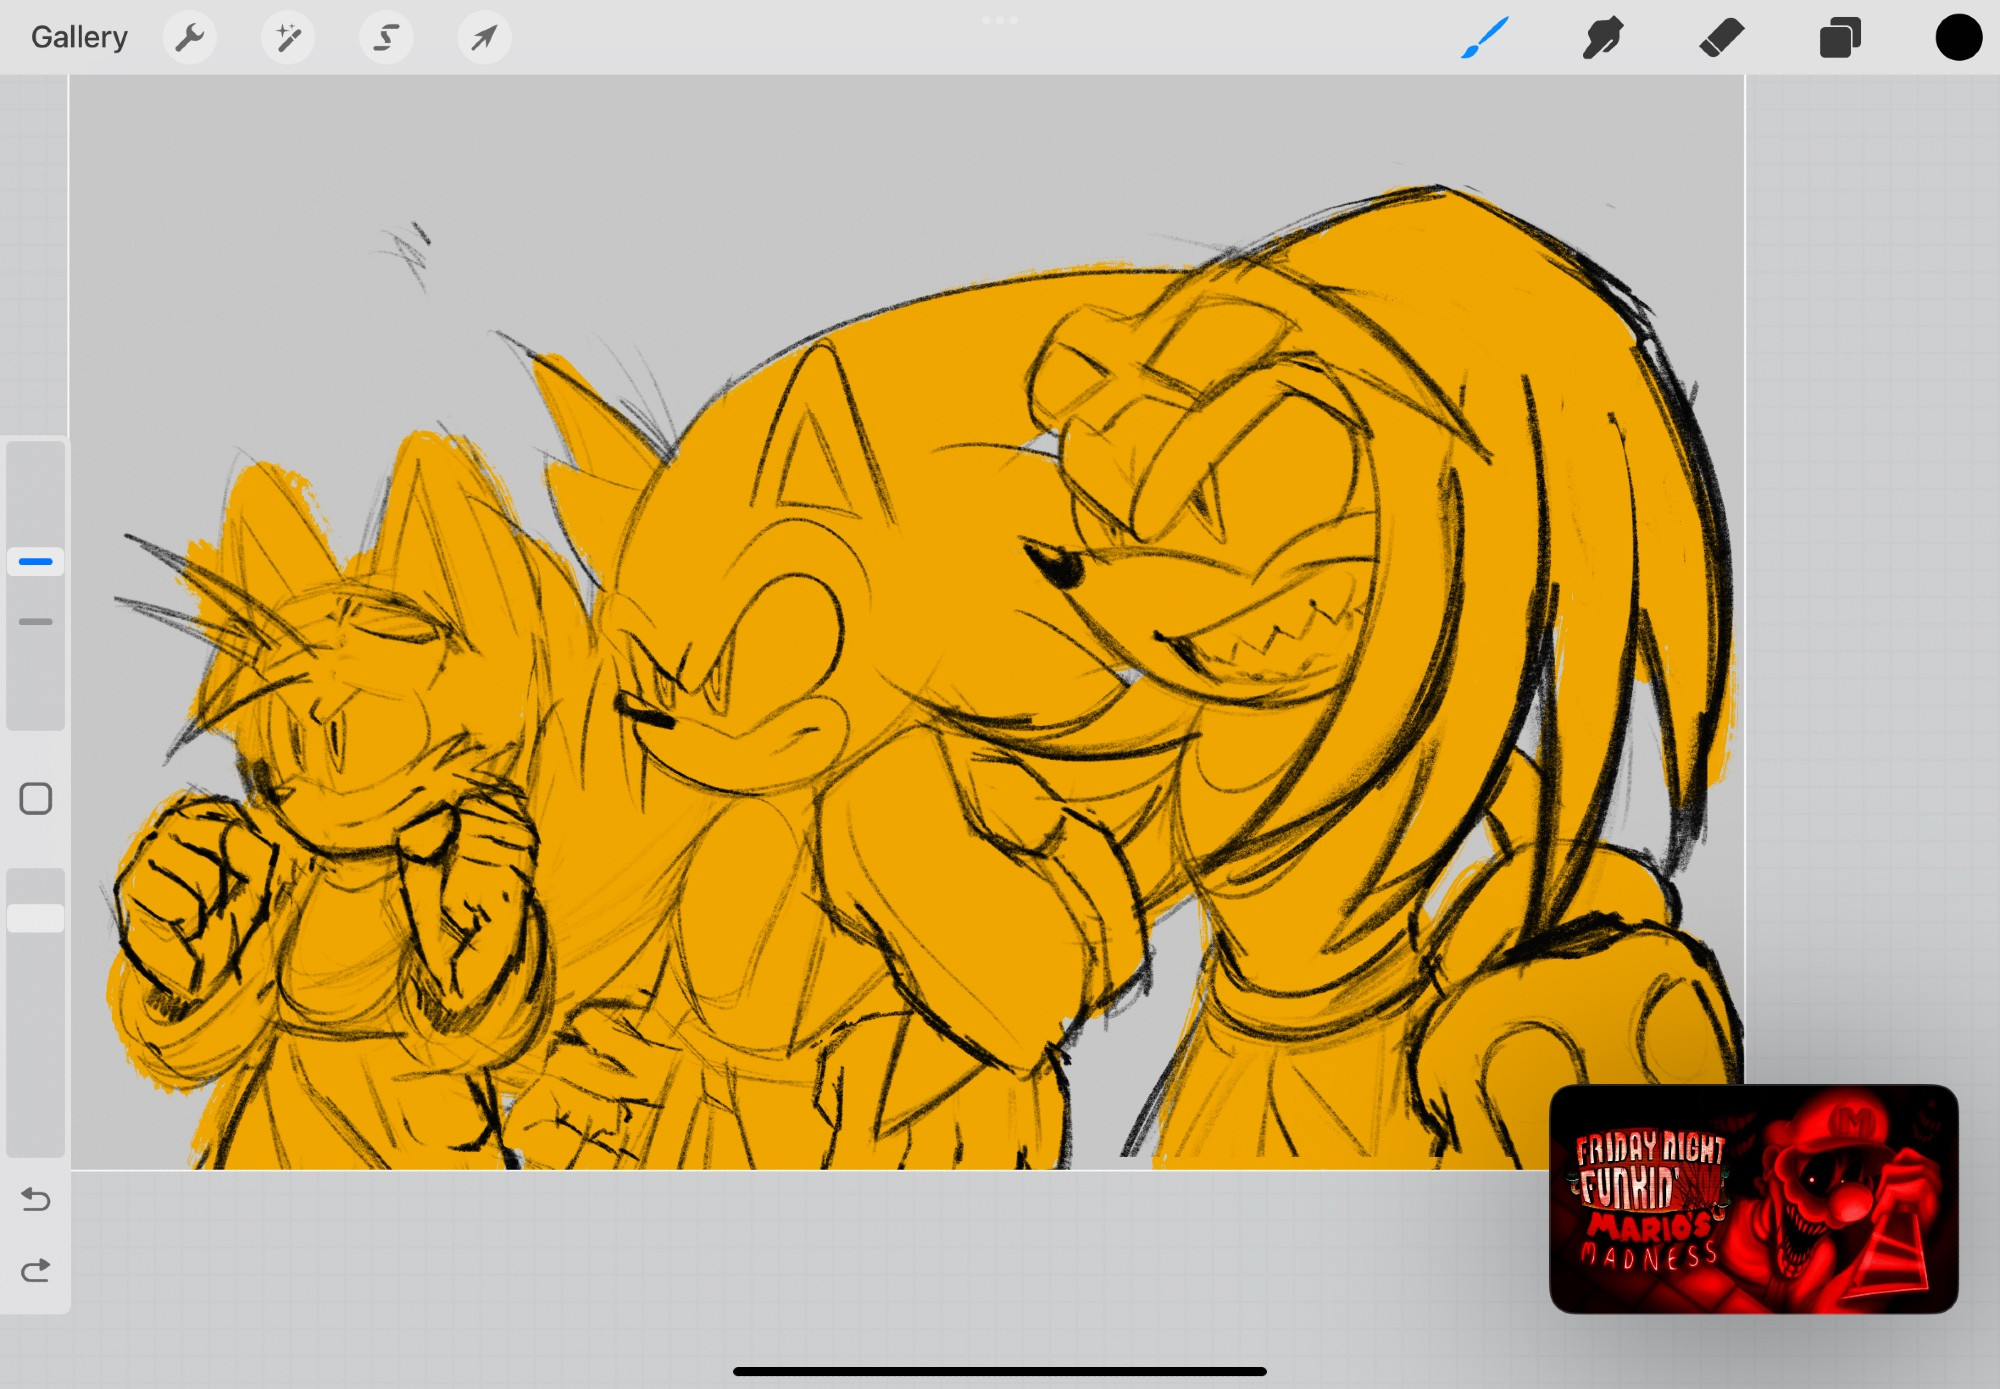
Task: Redo the last undone stroke
Action: point(36,1270)
